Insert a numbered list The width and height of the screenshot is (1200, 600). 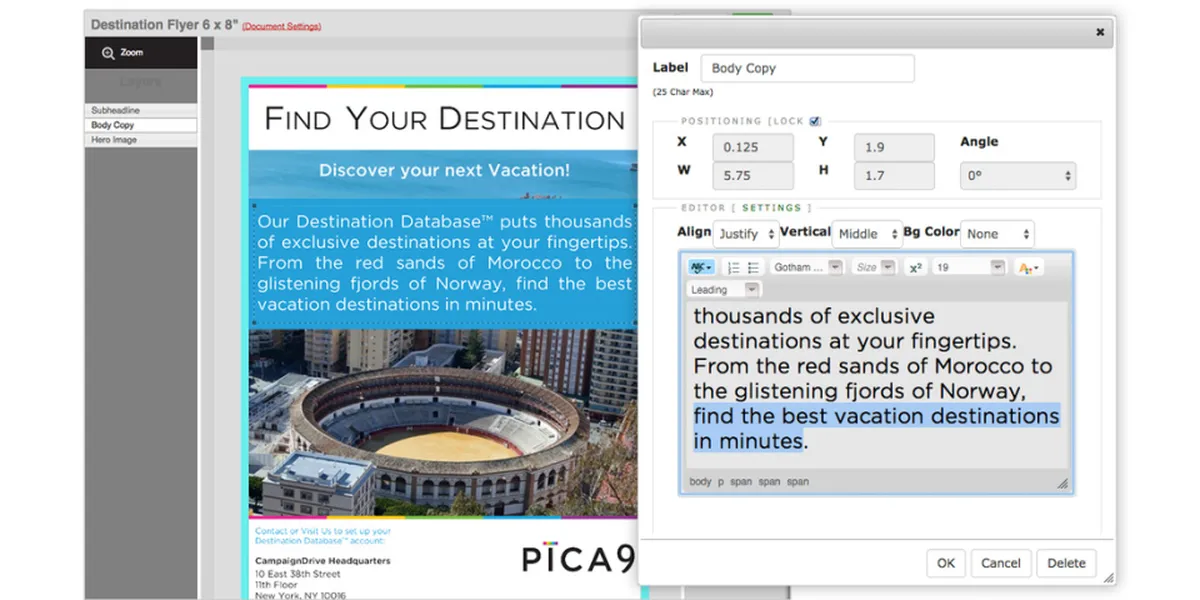click(733, 268)
